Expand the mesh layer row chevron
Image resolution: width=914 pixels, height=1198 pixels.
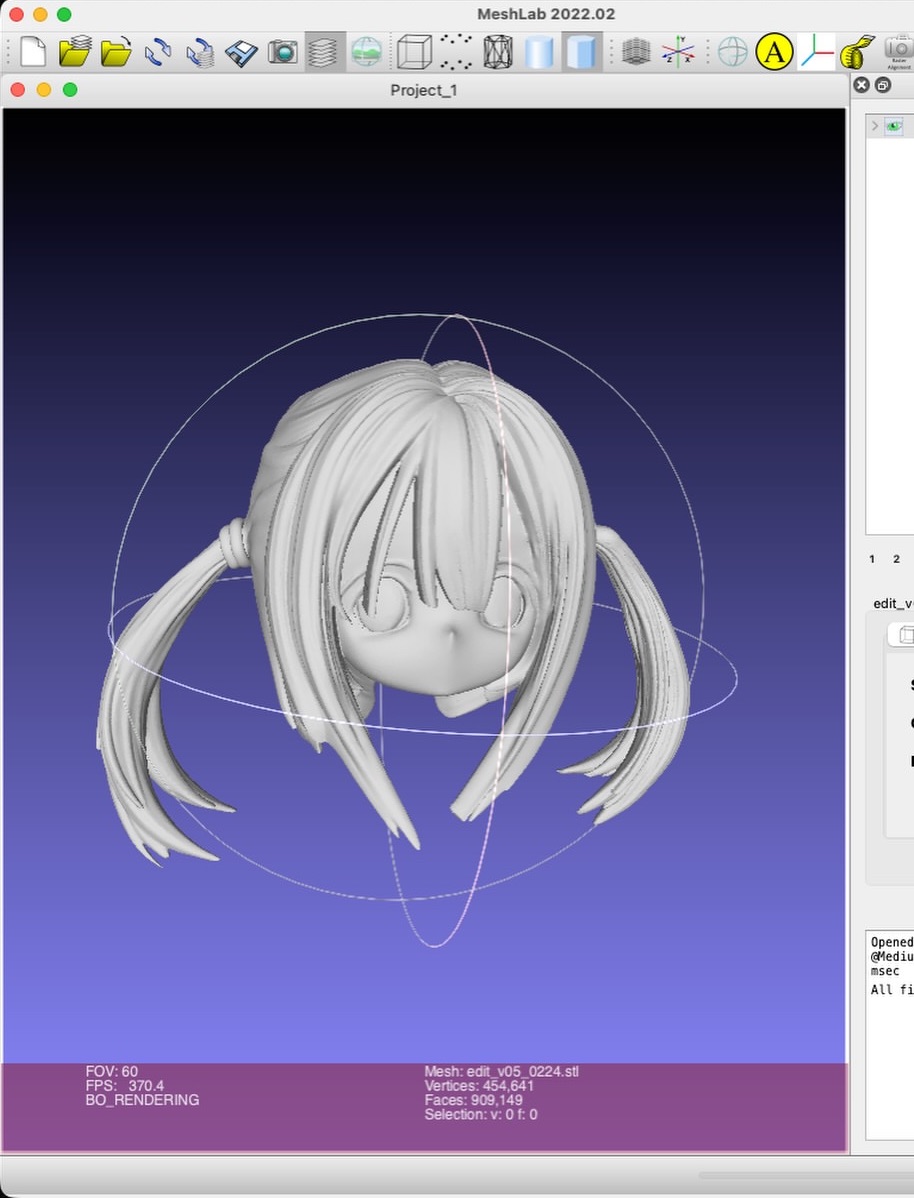[874, 126]
